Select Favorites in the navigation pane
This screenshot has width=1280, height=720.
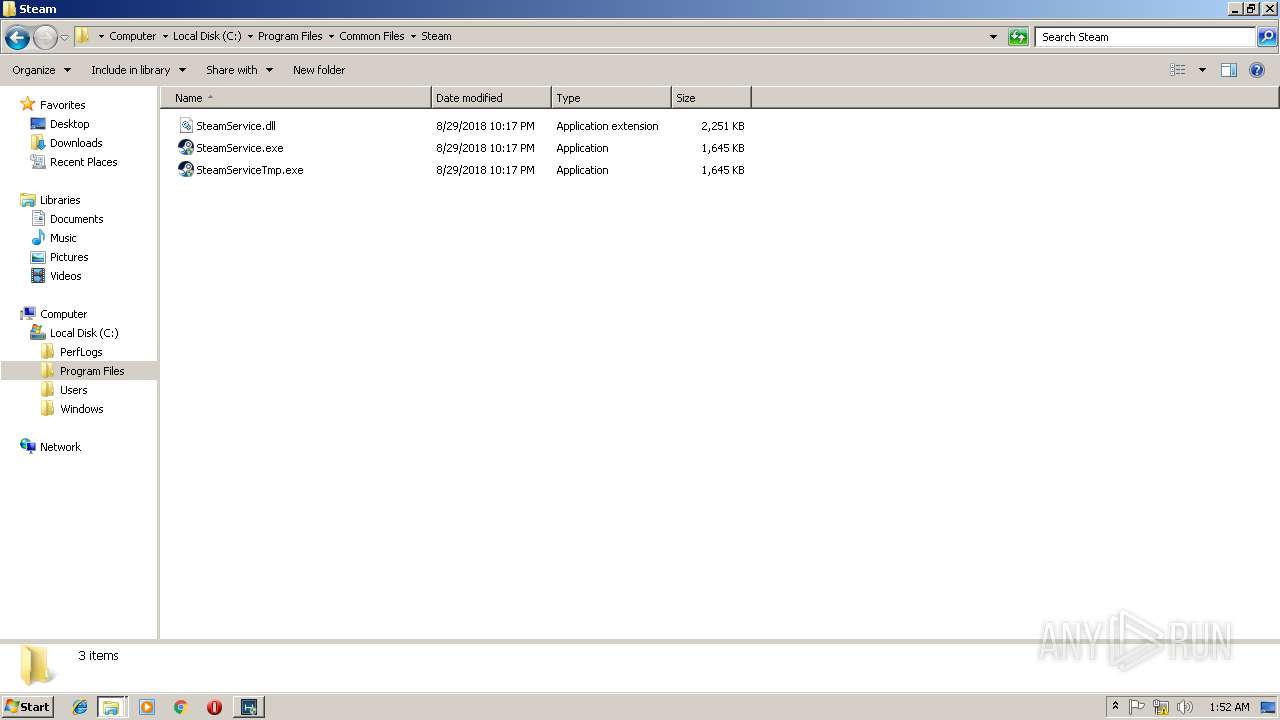[62, 105]
